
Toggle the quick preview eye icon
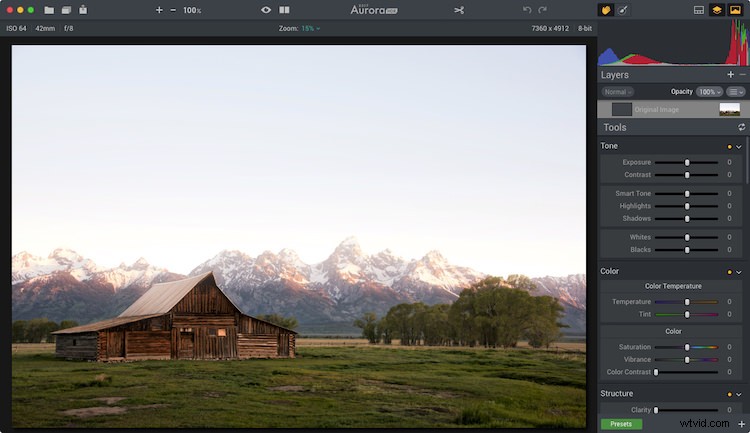pyautogui.click(x=266, y=10)
